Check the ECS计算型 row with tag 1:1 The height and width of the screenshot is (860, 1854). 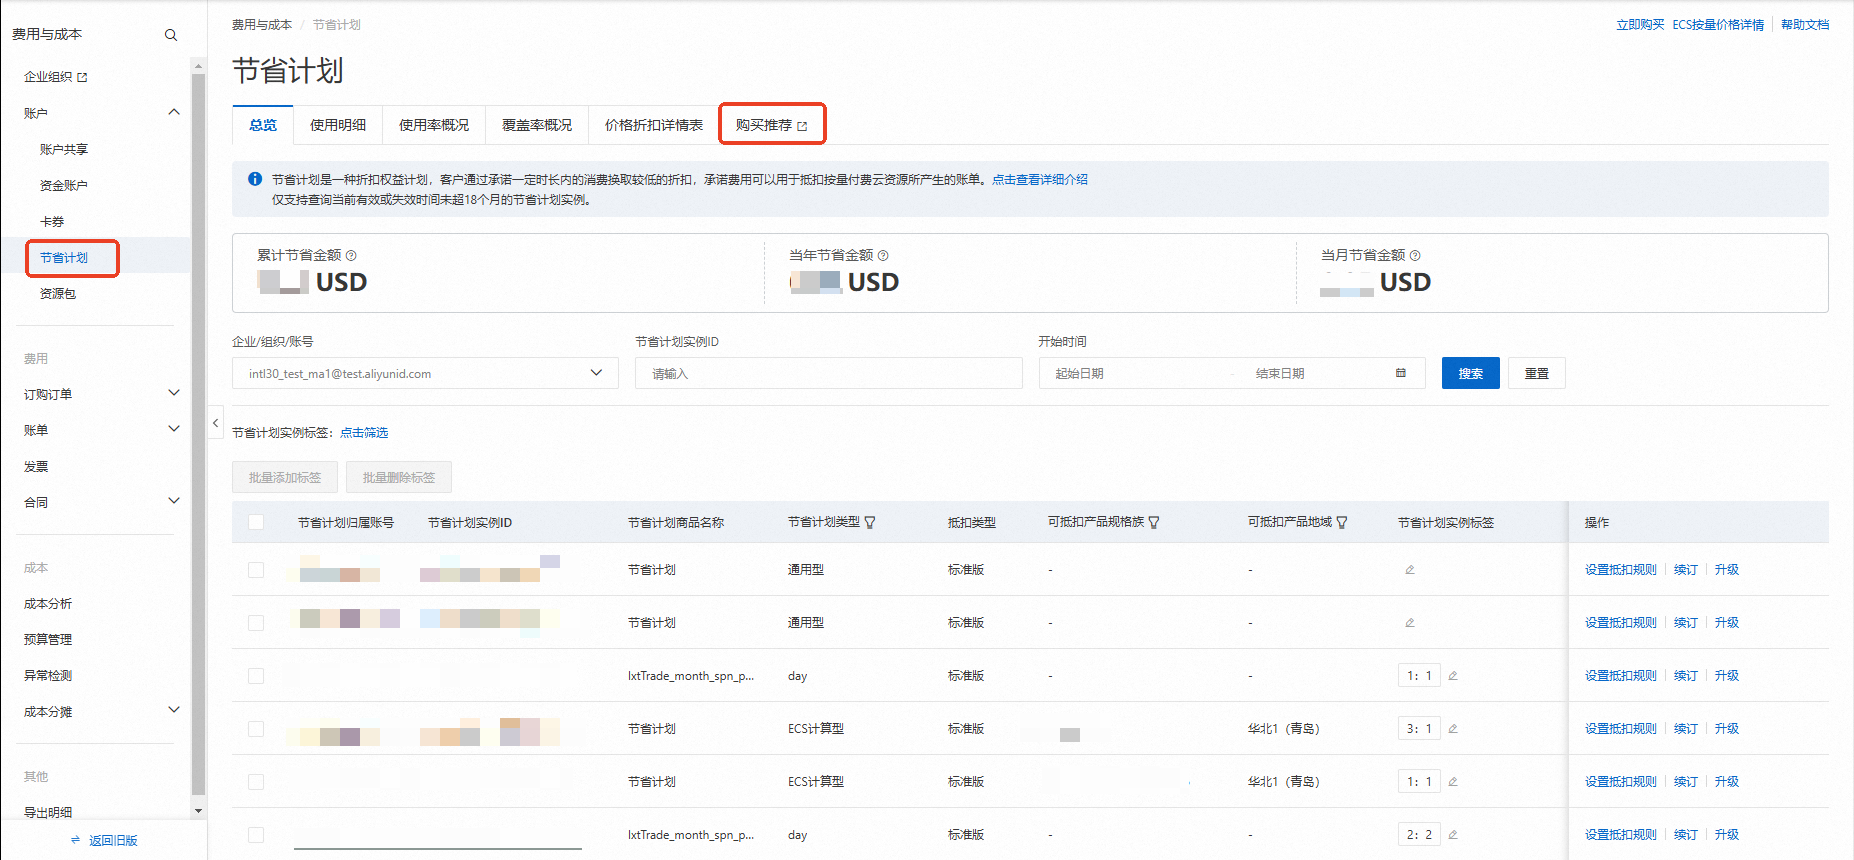pyautogui.click(x=256, y=782)
